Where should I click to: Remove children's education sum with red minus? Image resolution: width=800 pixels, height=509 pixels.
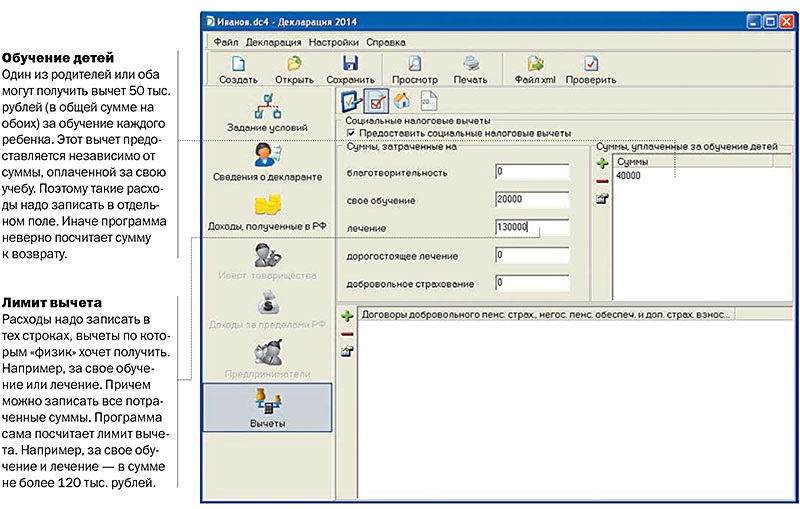click(x=602, y=180)
